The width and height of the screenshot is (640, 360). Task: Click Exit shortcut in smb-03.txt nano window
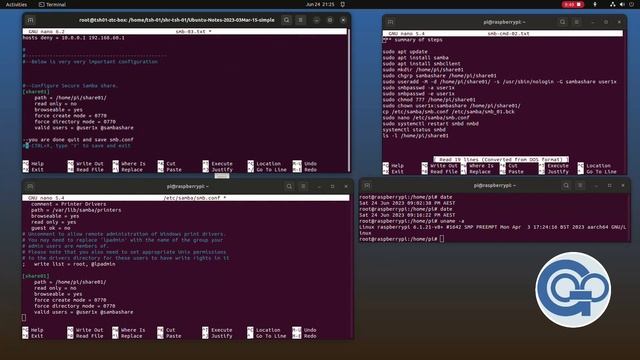coord(33,169)
